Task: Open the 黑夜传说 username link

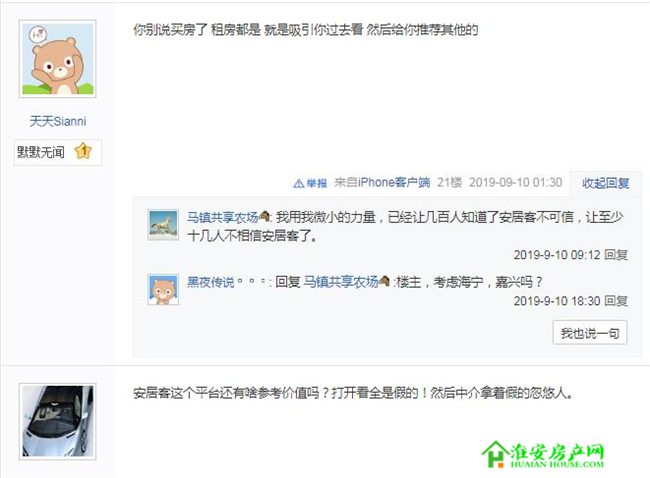Action: pyautogui.click(x=211, y=282)
